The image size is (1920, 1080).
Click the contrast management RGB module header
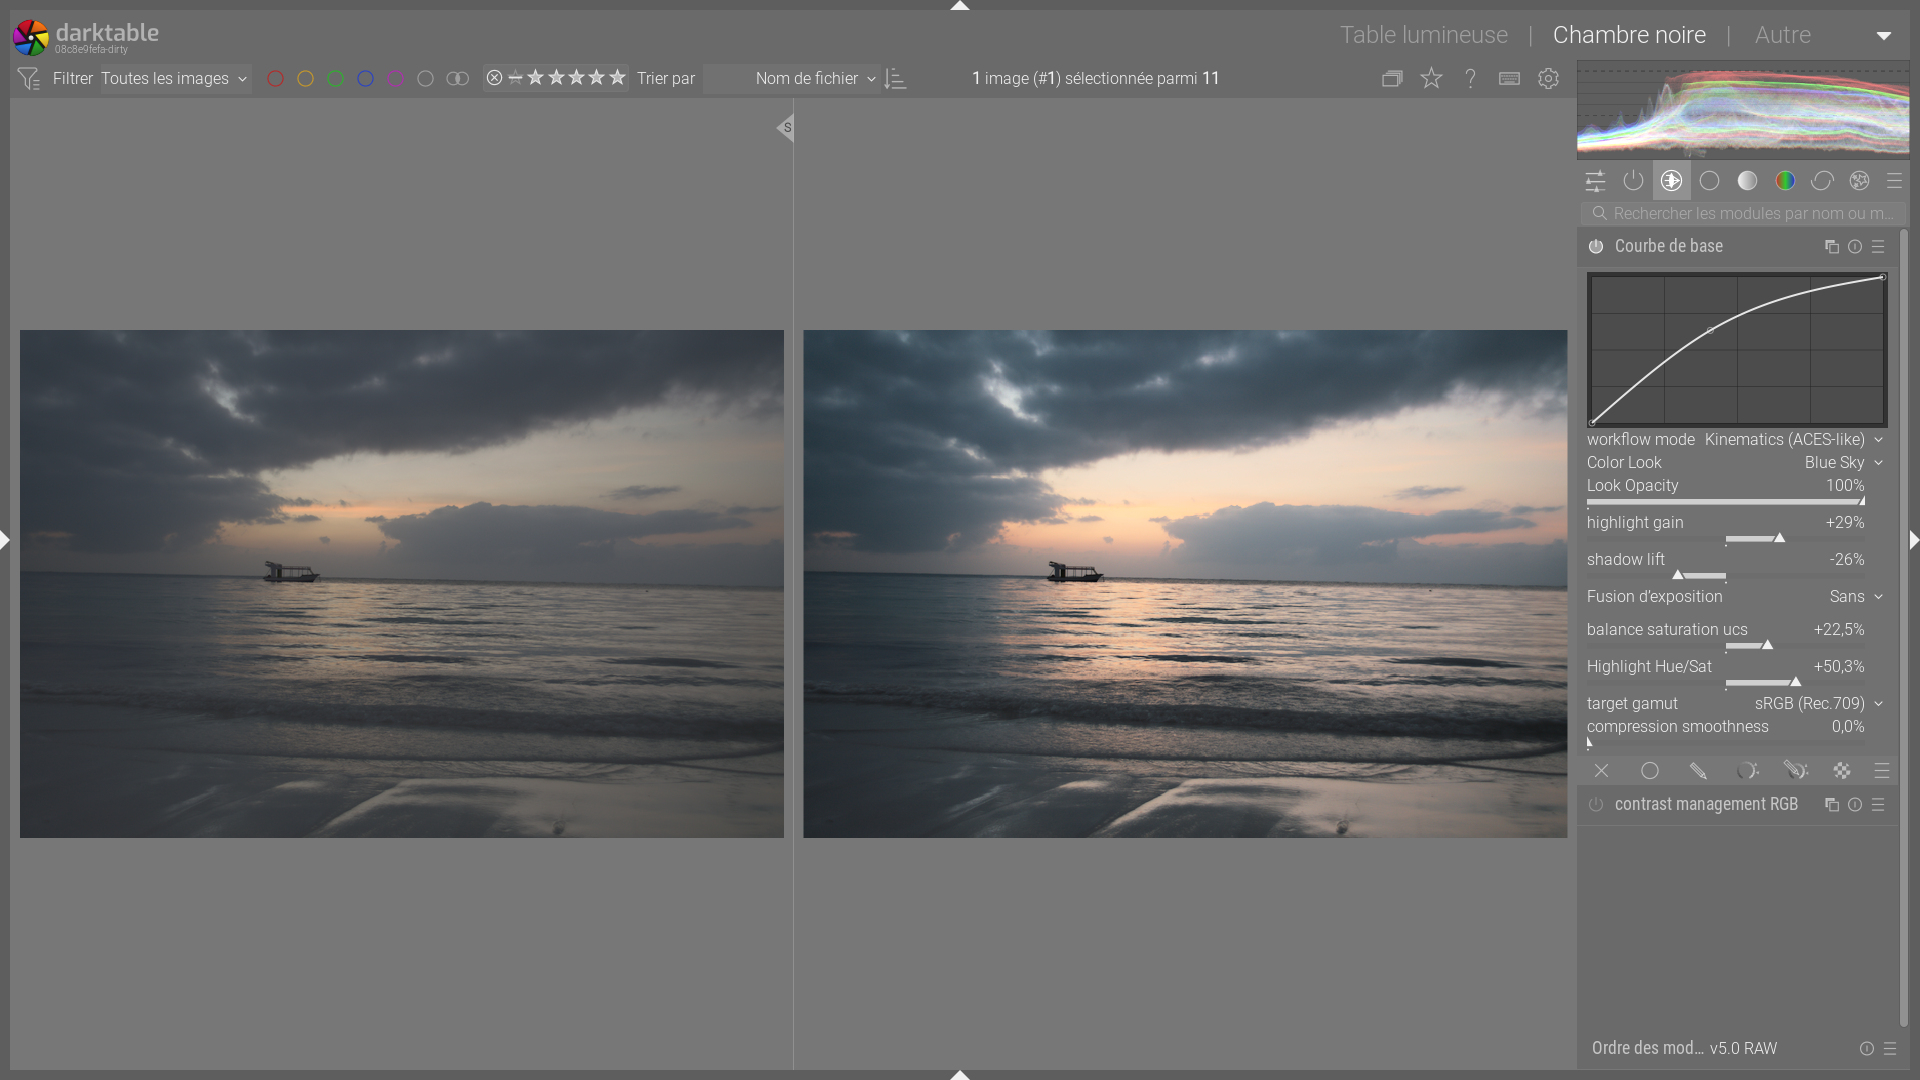(1706, 805)
